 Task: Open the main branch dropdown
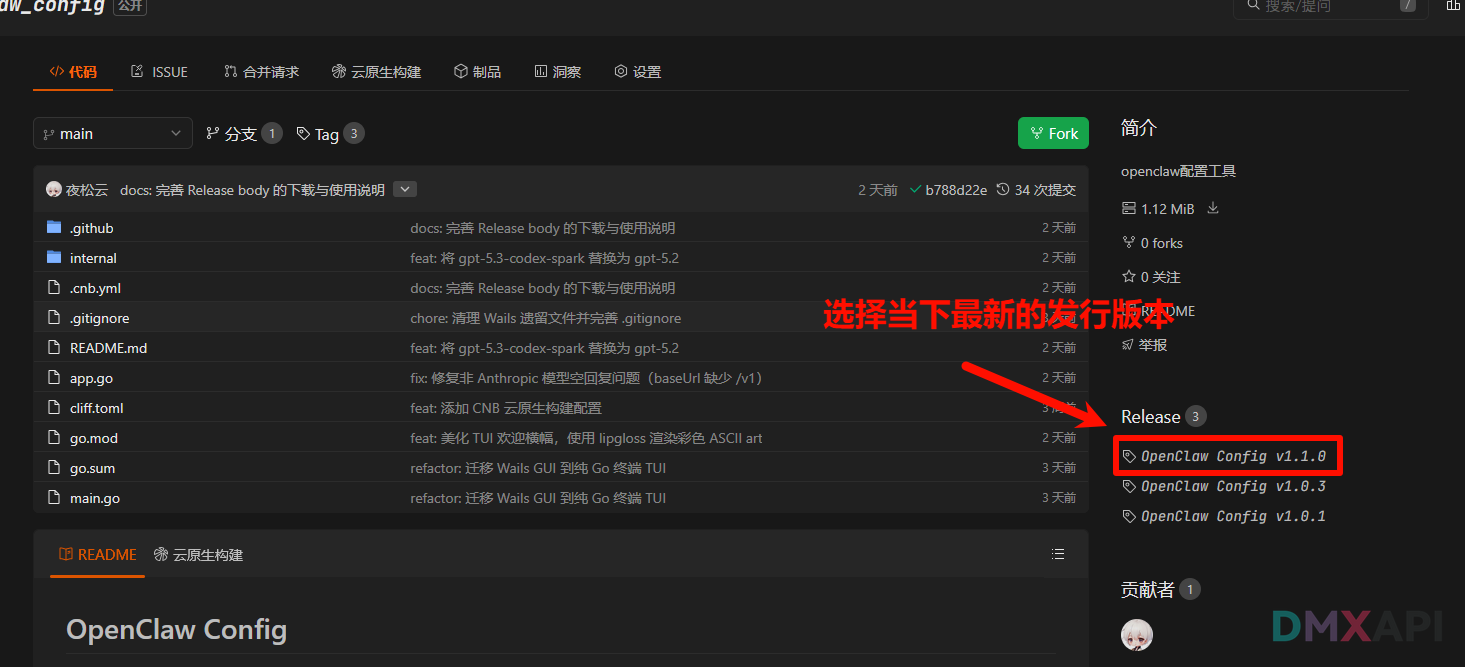pos(112,134)
